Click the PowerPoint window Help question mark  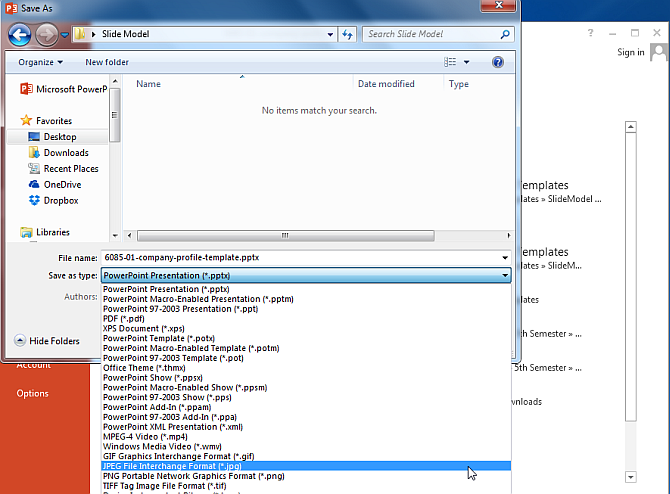point(591,33)
